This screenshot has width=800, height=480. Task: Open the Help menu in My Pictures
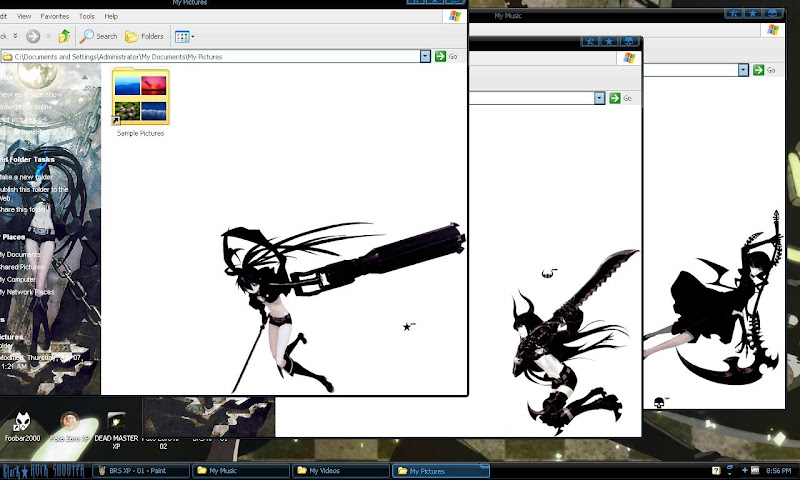111,16
